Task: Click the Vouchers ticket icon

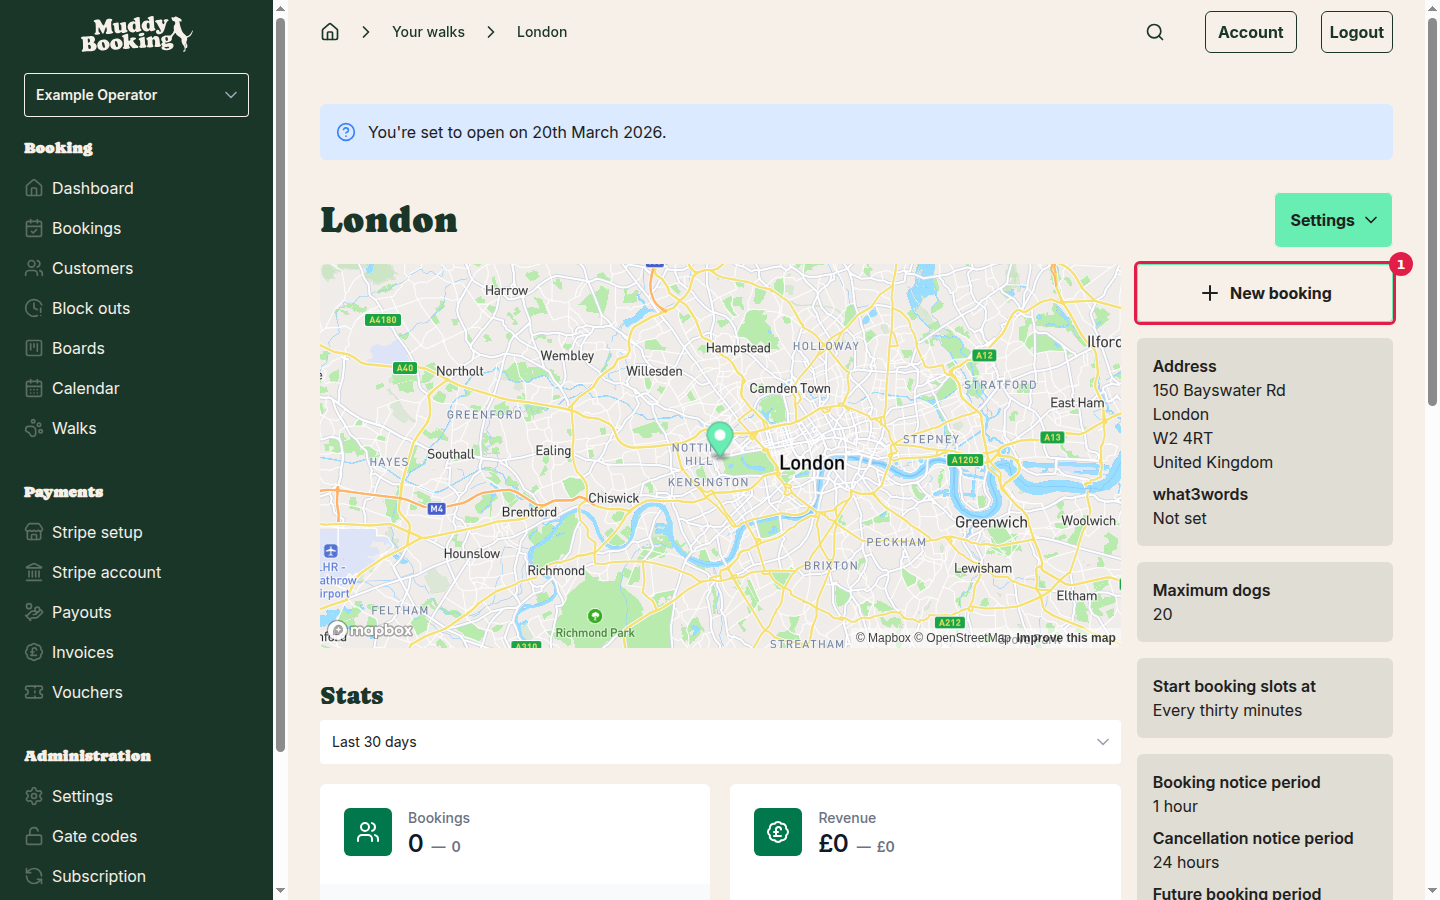Action: [x=35, y=692]
